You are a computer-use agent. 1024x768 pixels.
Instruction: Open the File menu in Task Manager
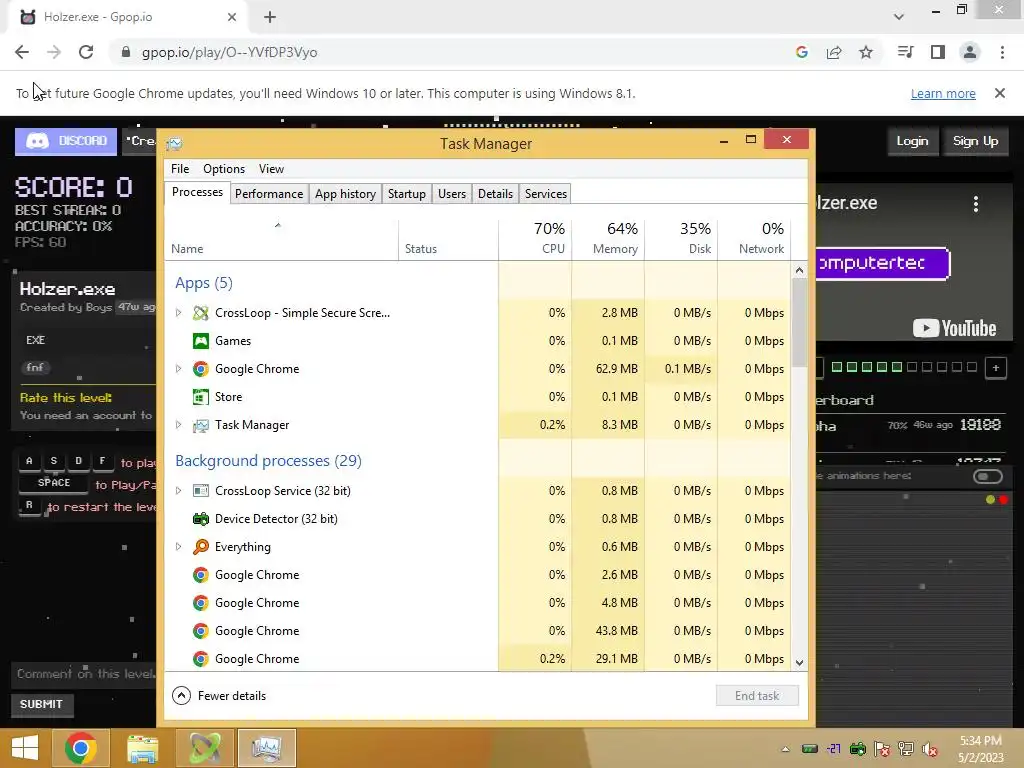pos(180,169)
